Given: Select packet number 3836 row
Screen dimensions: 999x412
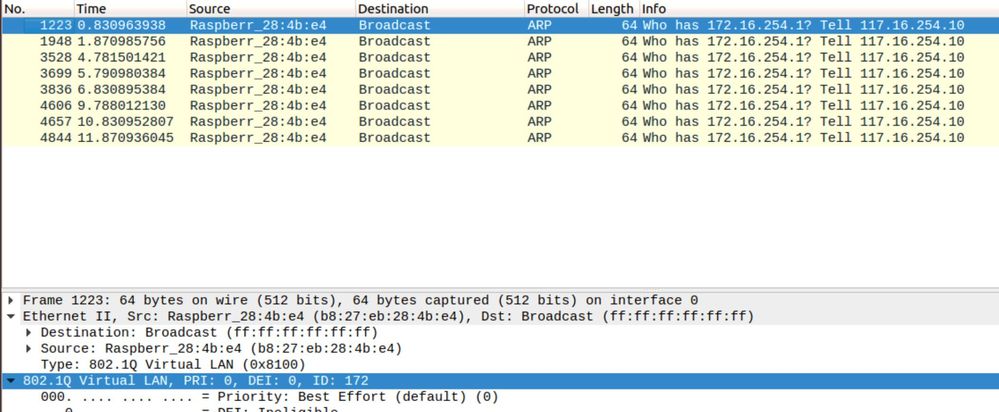Looking at the screenshot, I should 500,89.
